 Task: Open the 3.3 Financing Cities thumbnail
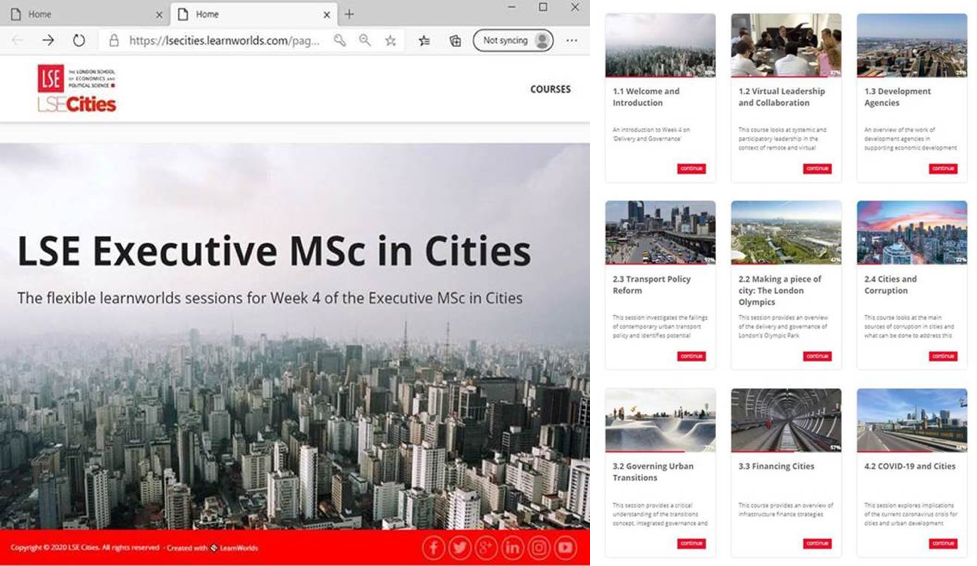coord(785,419)
